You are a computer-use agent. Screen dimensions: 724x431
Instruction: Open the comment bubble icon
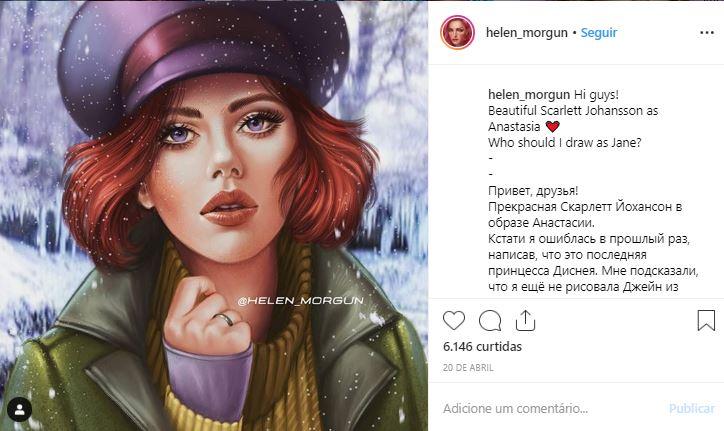490,321
